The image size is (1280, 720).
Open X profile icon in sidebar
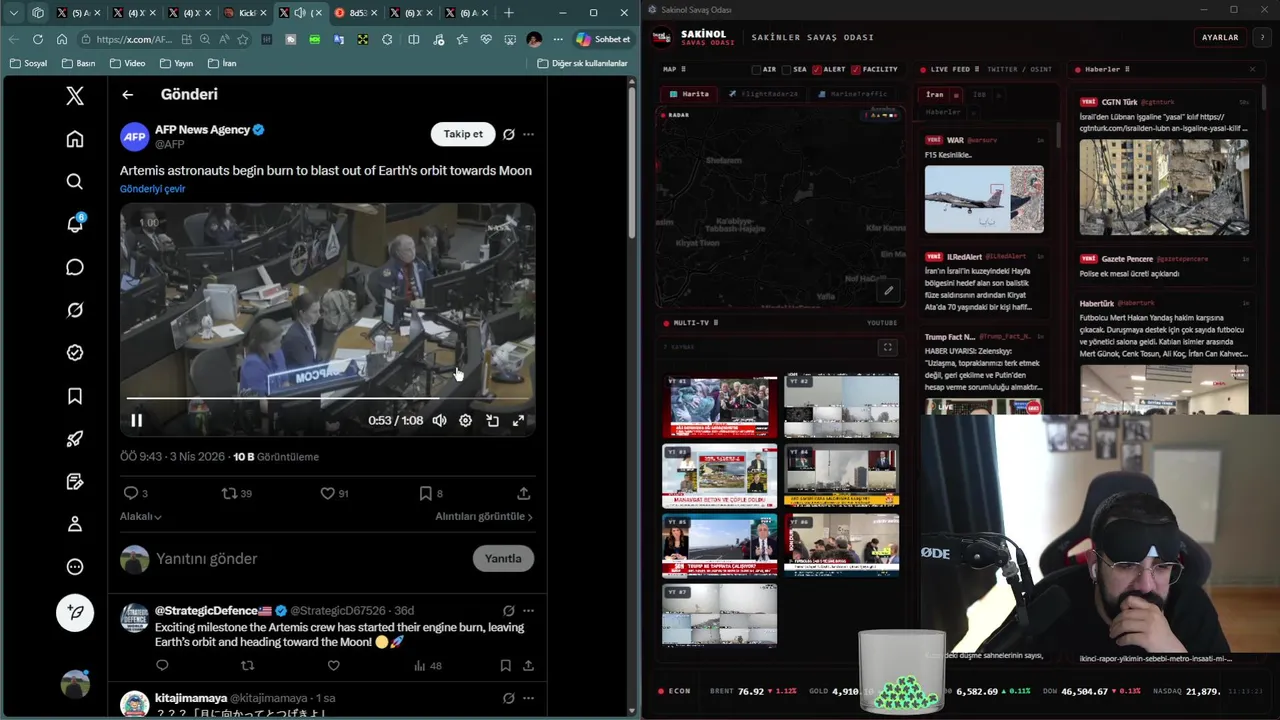tap(75, 524)
